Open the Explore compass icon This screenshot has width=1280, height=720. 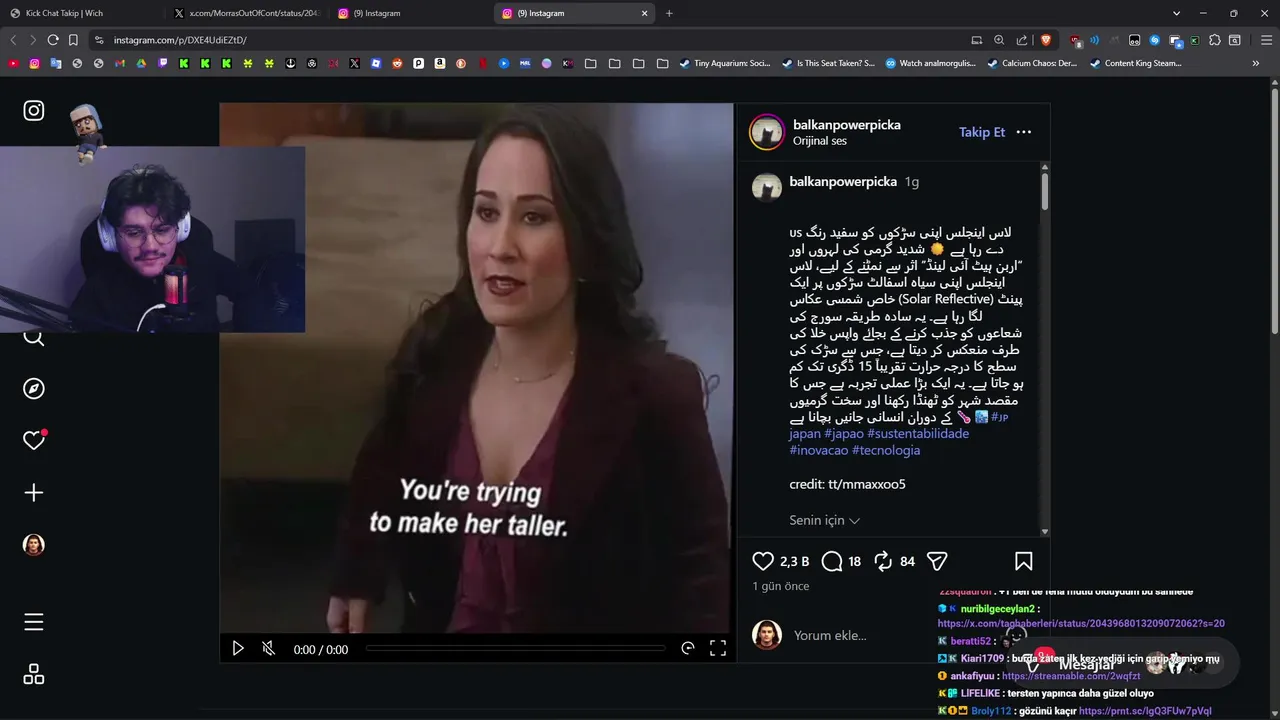(x=34, y=389)
